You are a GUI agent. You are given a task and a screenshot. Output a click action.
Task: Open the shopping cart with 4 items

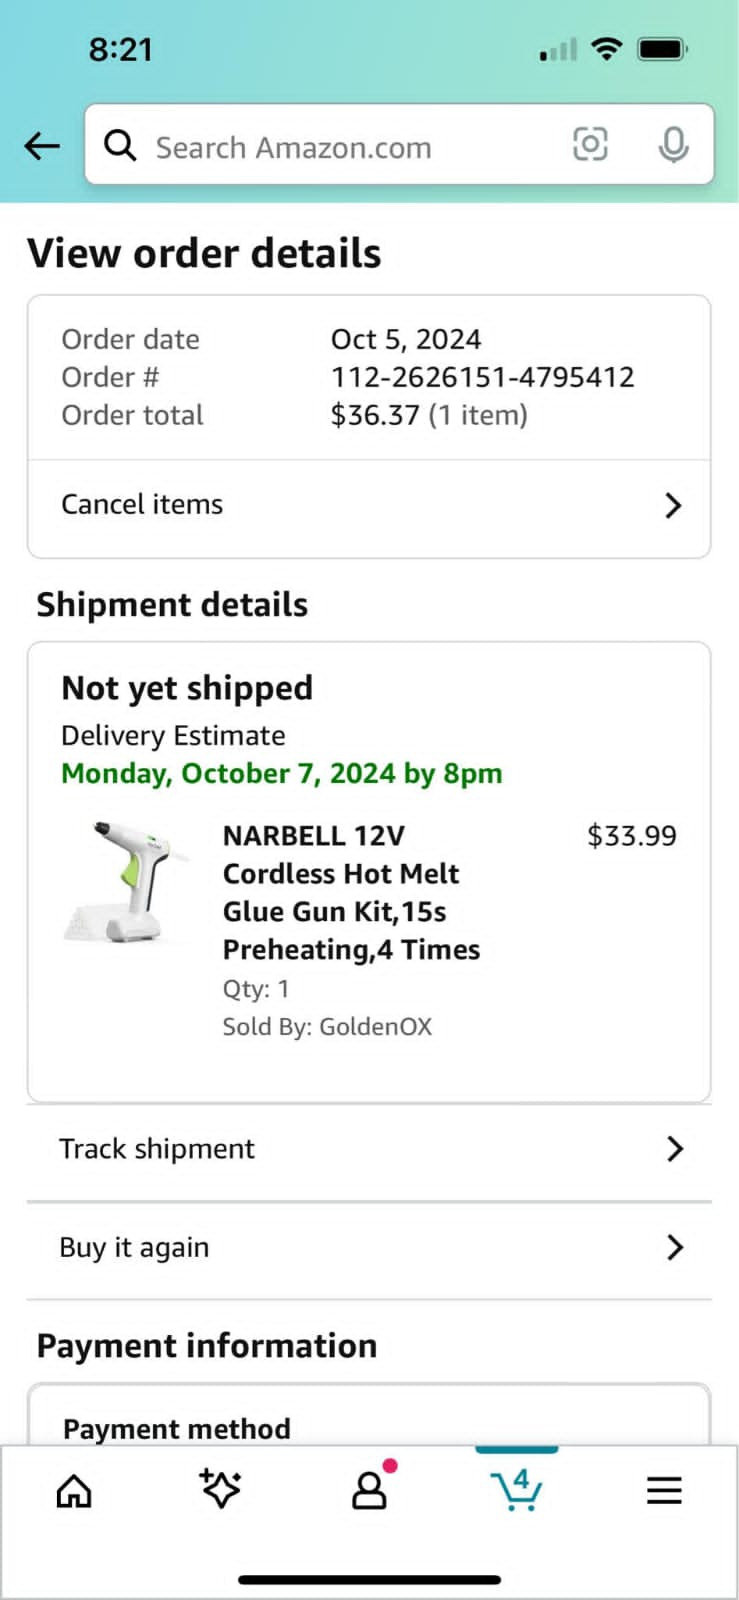pyautogui.click(x=517, y=1490)
